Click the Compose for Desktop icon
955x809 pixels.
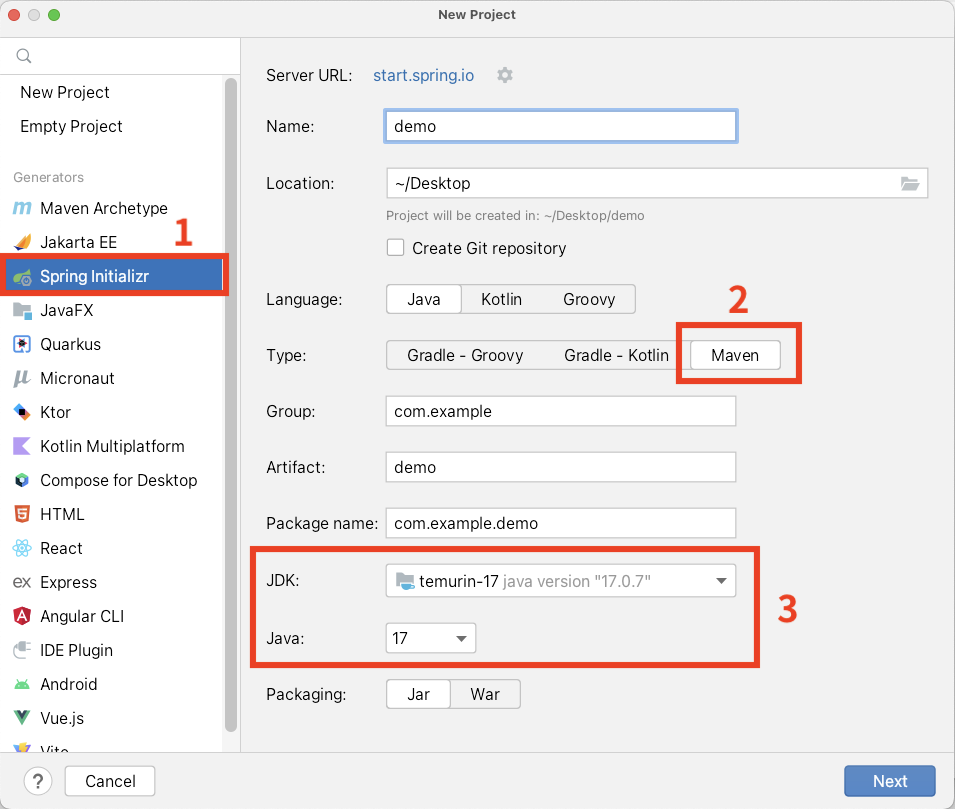point(22,481)
